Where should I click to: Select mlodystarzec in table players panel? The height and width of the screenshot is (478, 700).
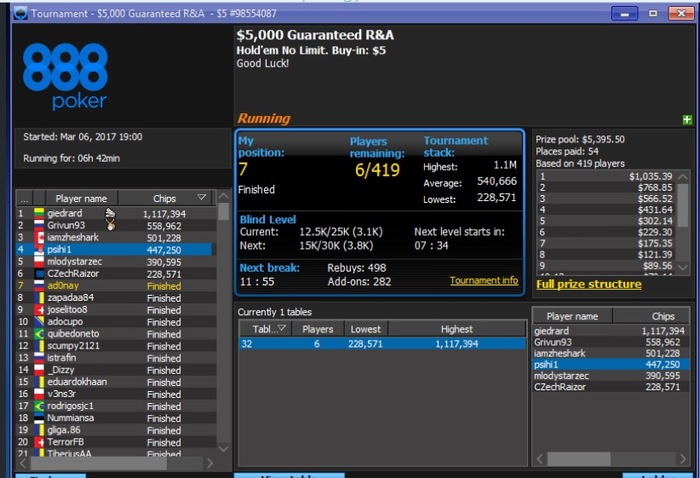(611, 376)
